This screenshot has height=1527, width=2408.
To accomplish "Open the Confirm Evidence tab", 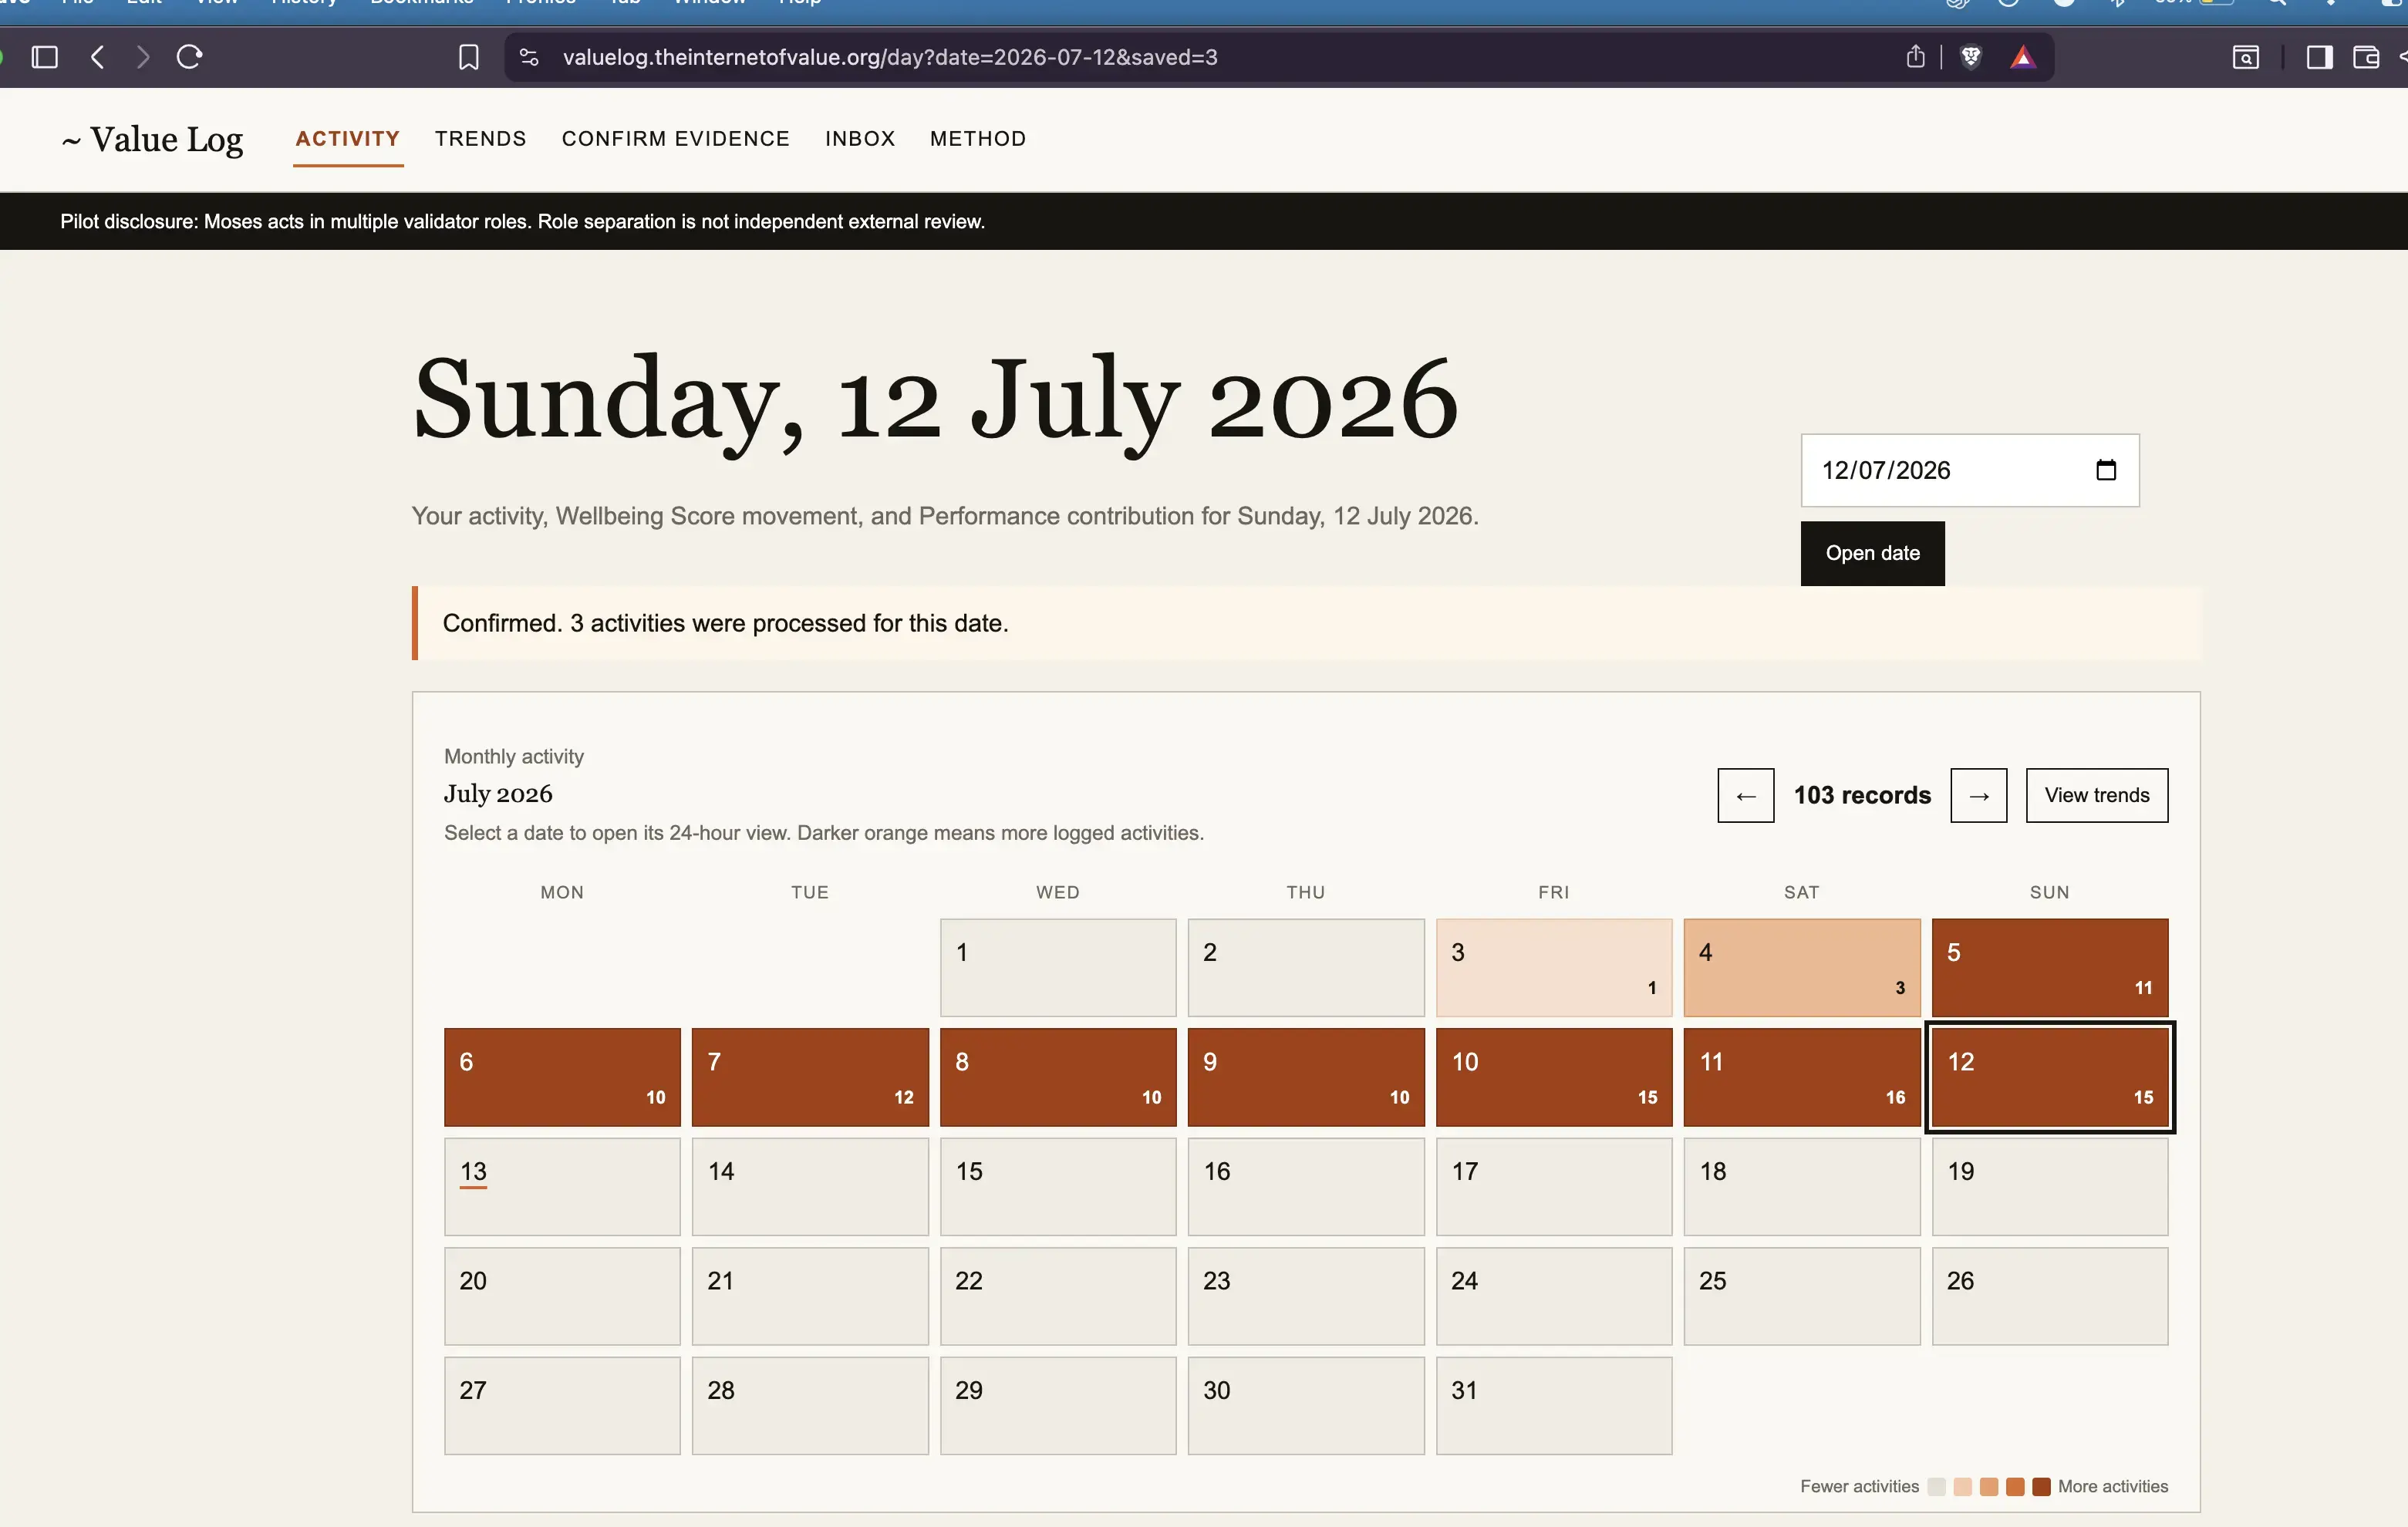I will click(x=676, y=139).
